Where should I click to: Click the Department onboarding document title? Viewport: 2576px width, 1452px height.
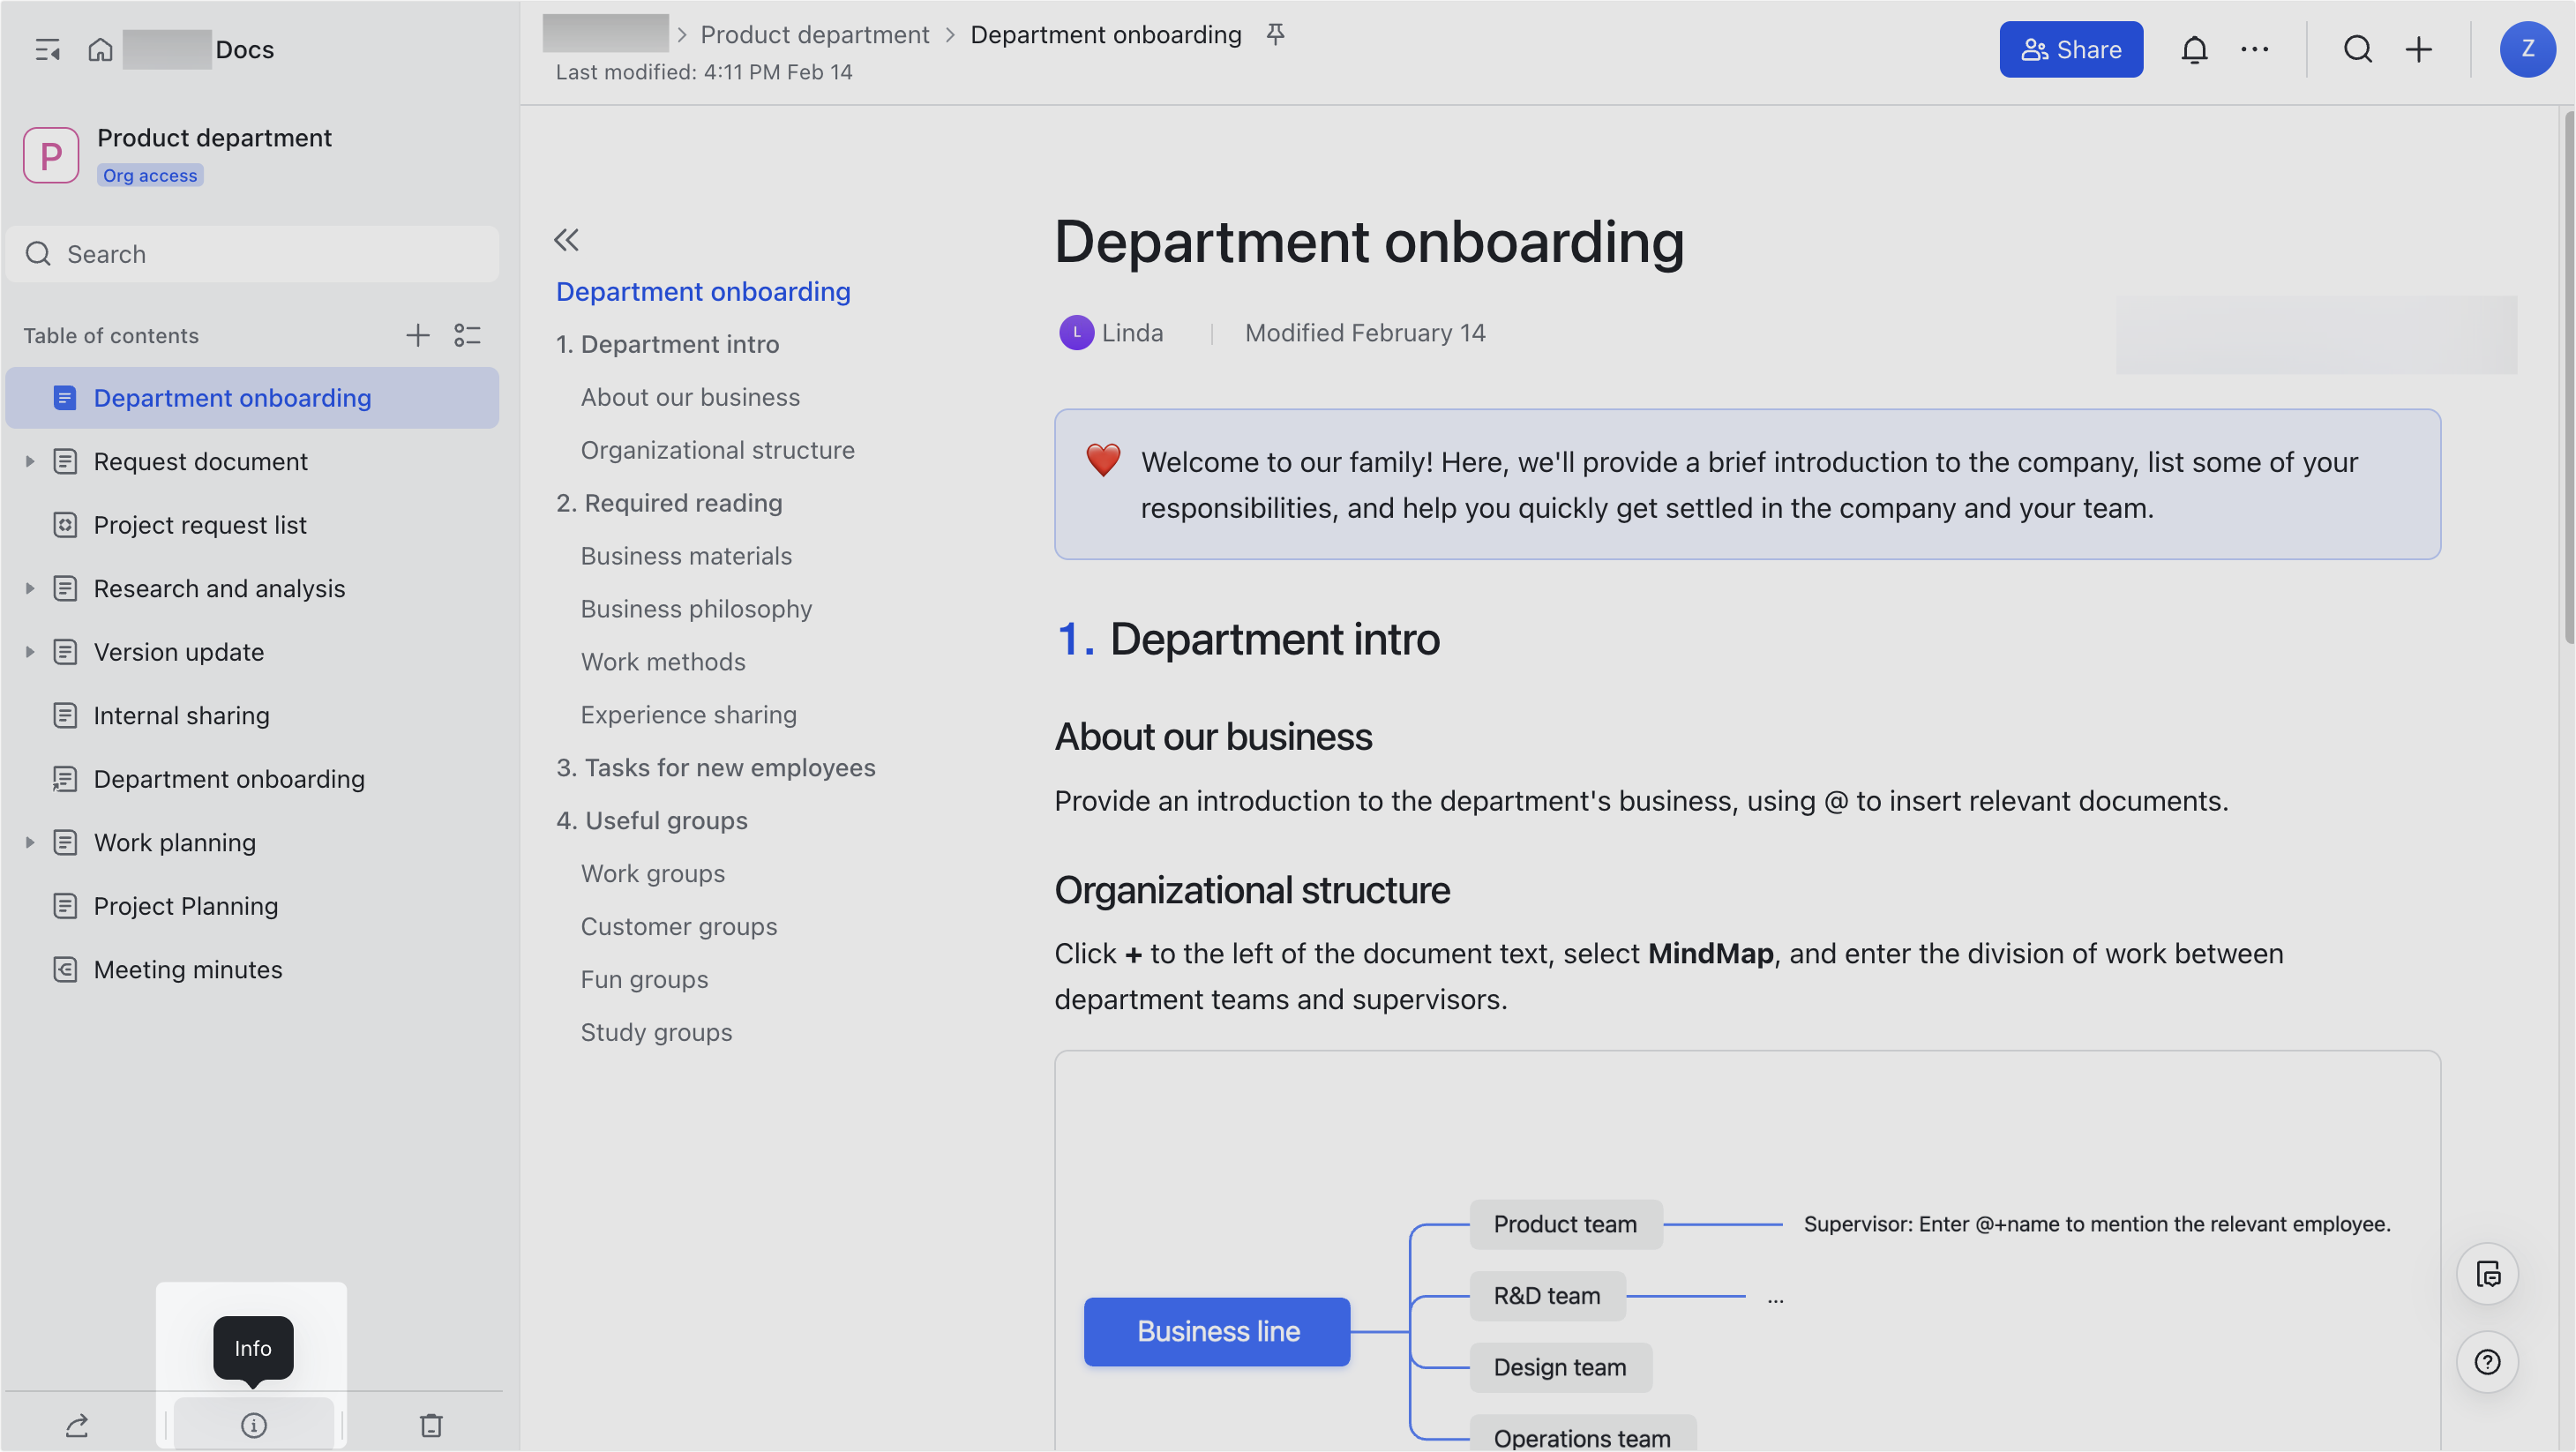pos(1369,242)
